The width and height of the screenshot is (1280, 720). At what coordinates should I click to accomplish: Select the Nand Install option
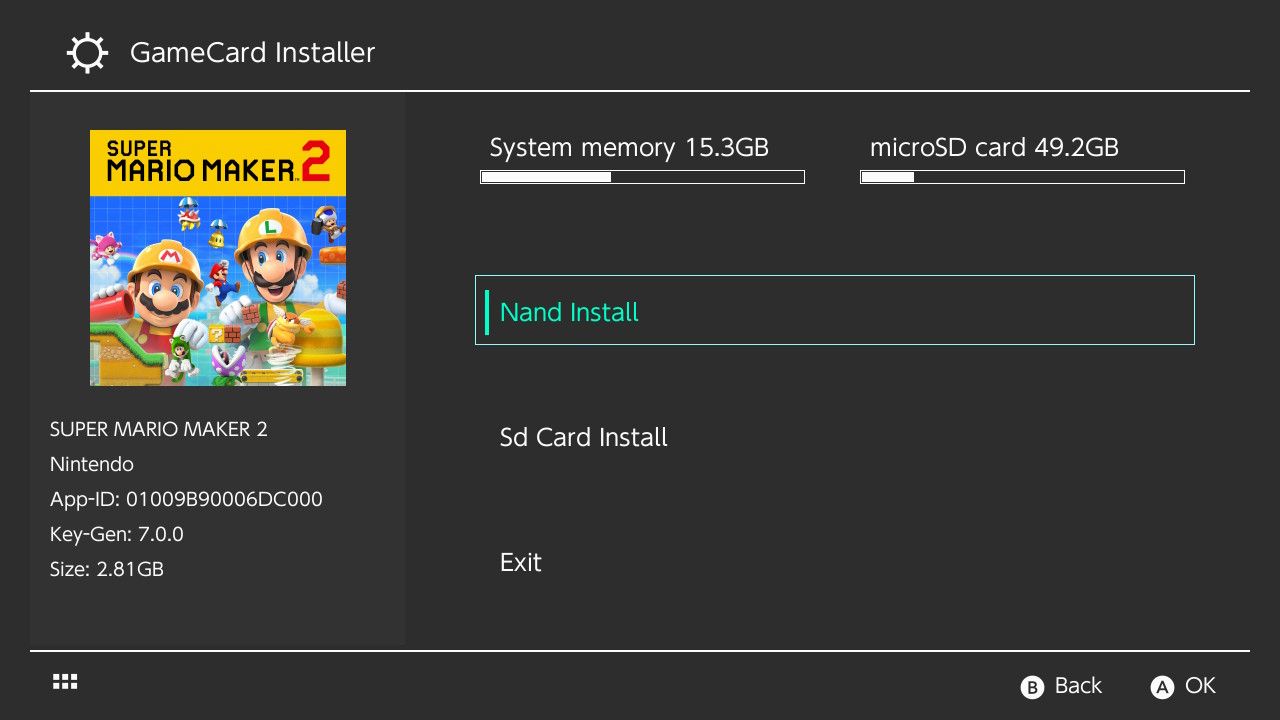(835, 310)
